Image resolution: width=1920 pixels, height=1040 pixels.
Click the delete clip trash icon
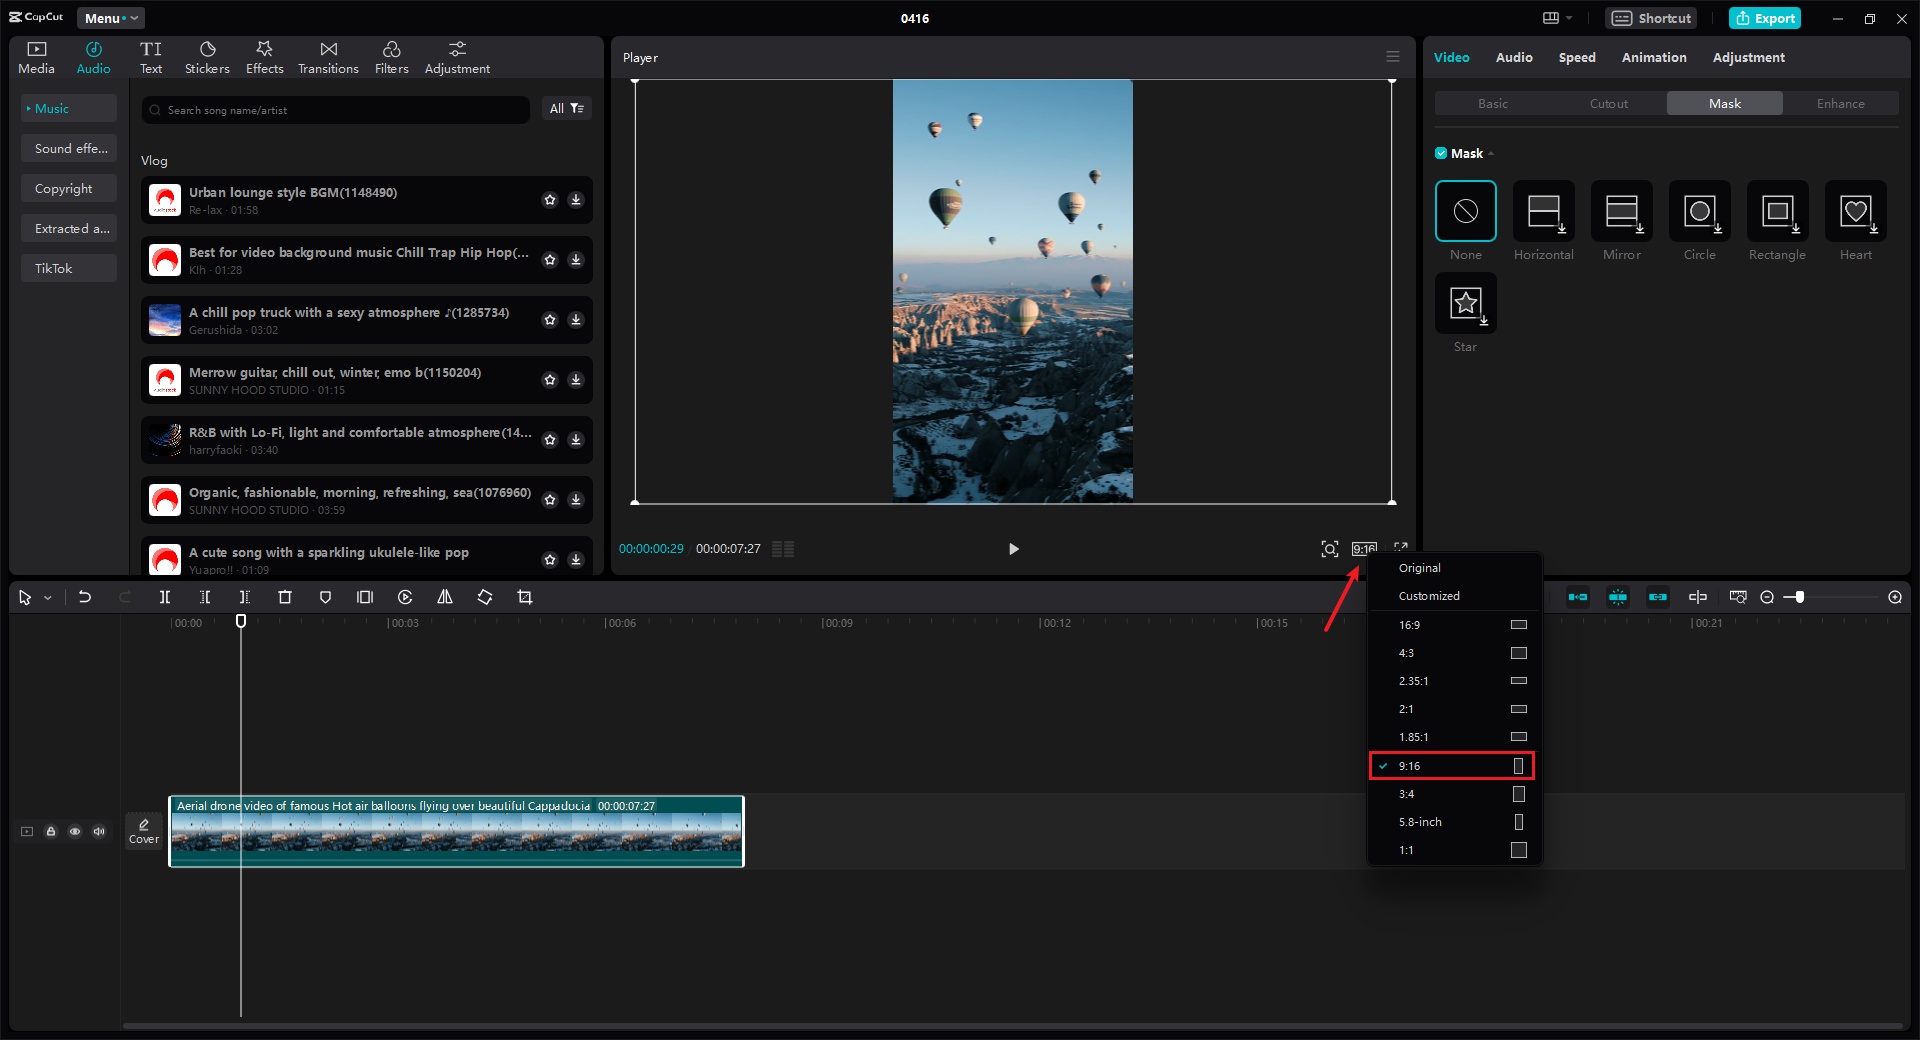(x=285, y=597)
